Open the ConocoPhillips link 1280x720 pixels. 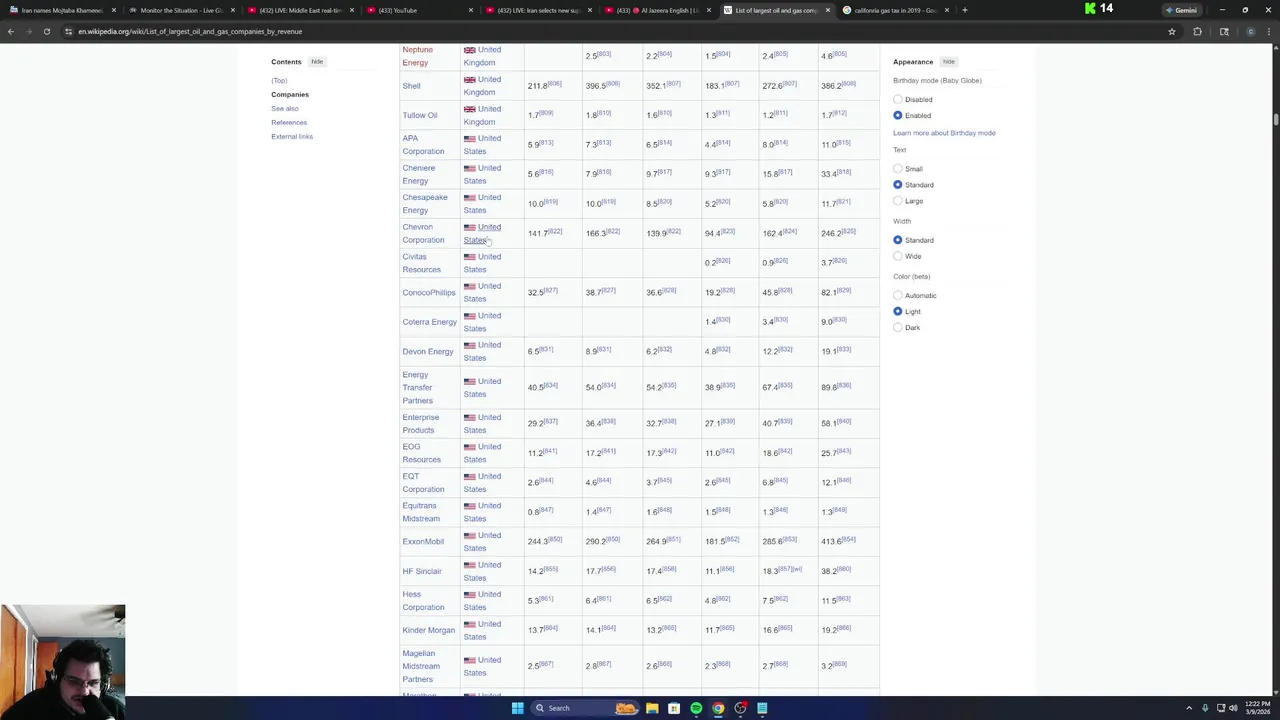pyautogui.click(x=429, y=293)
